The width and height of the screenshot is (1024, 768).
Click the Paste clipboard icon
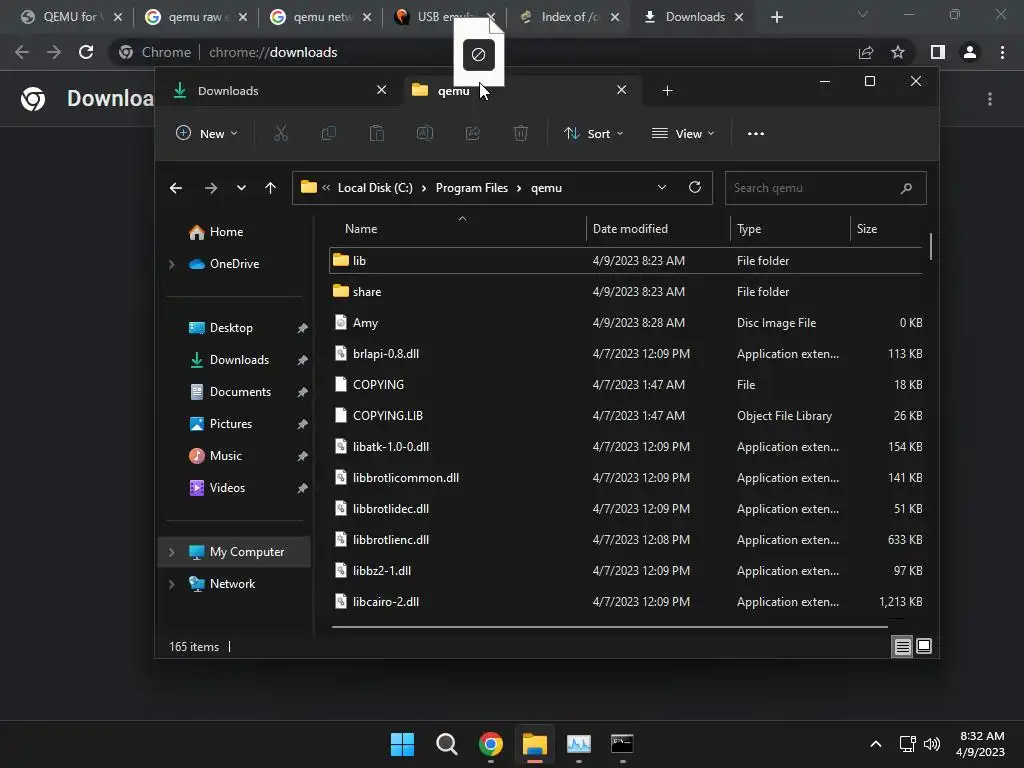point(377,133)
